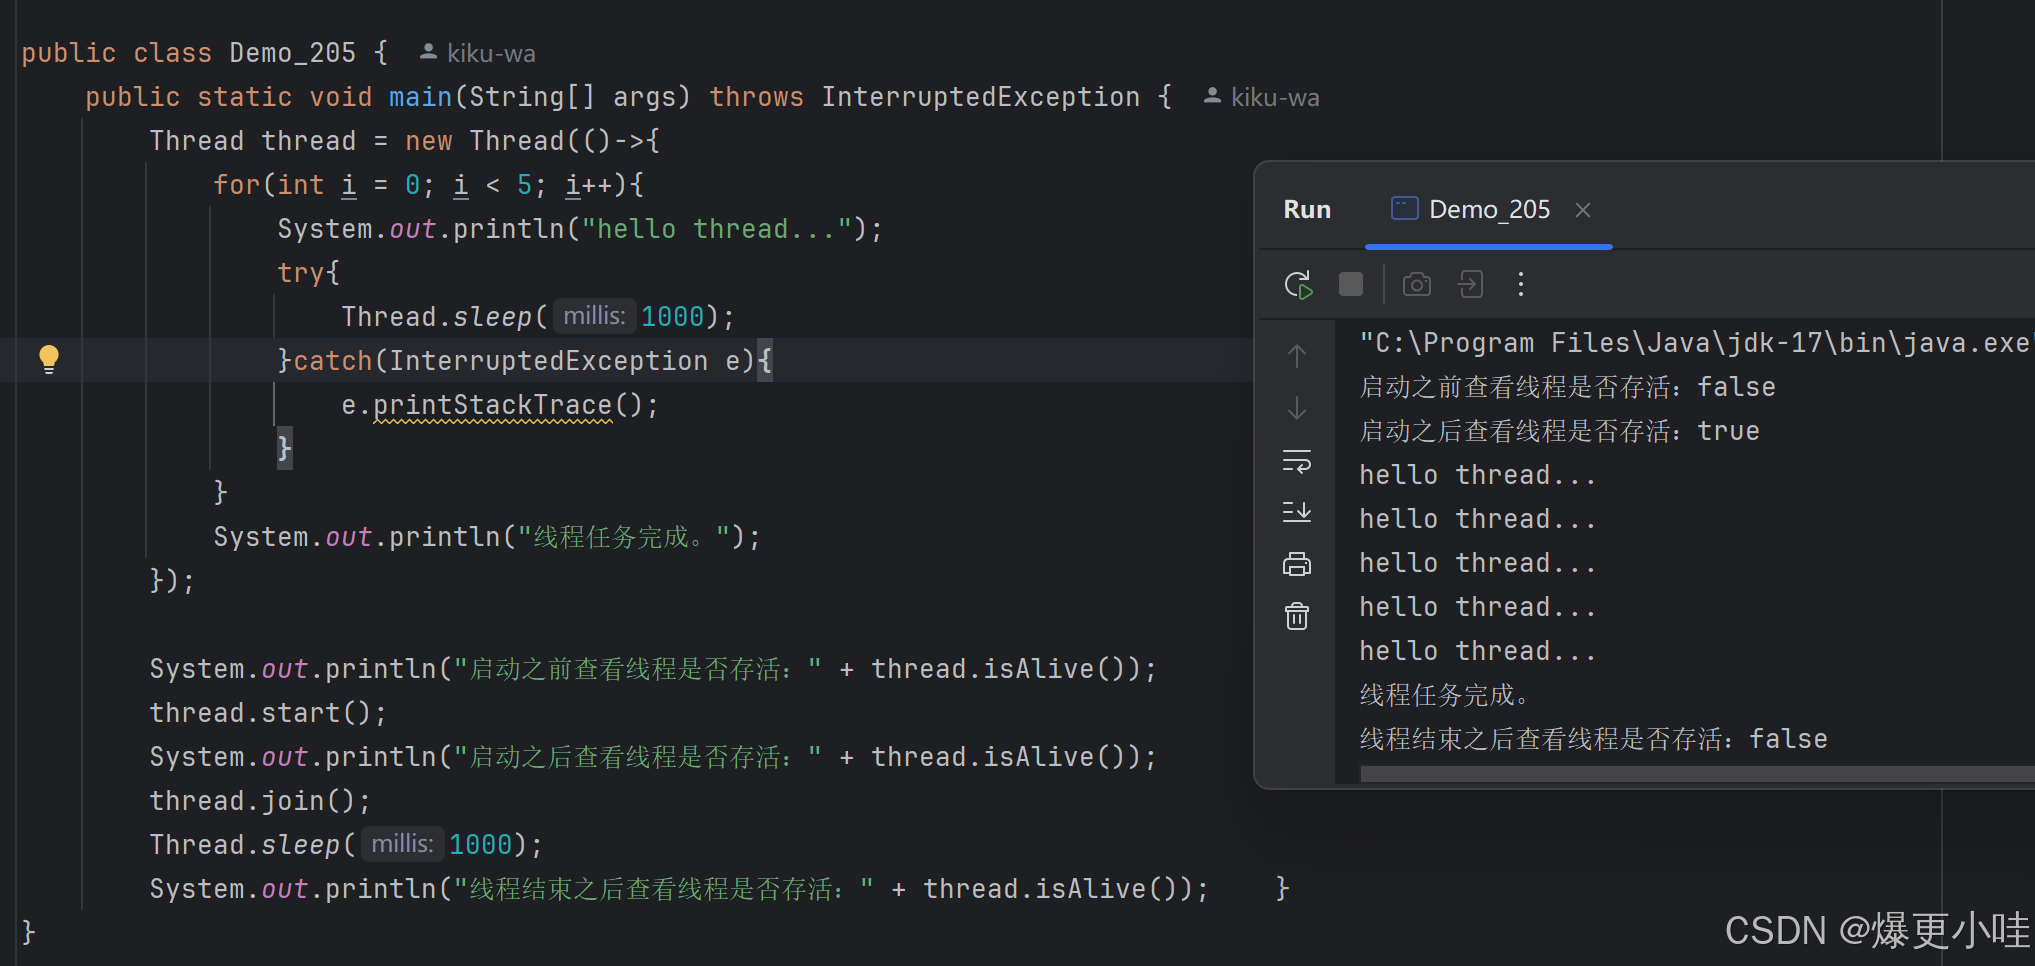
Task: Click the lightbulb intention icon in gutter
Action: tap(48, 359)
